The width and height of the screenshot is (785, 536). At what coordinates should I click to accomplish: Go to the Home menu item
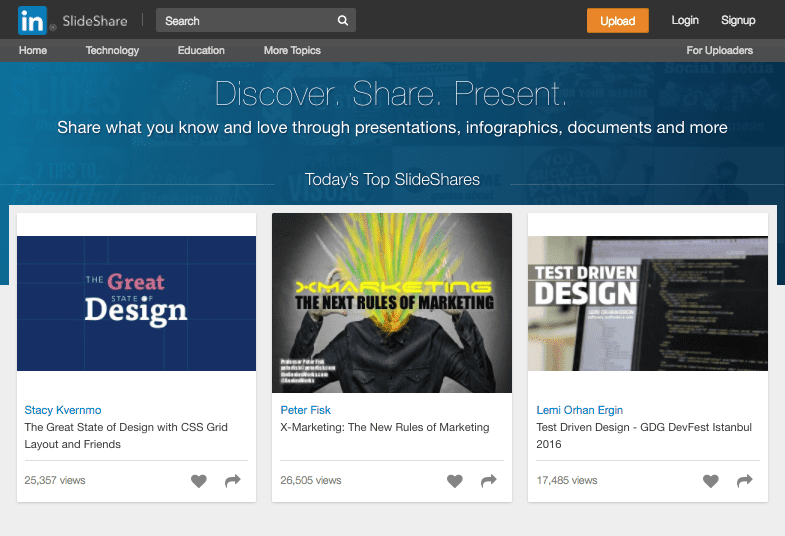point(33,51)
